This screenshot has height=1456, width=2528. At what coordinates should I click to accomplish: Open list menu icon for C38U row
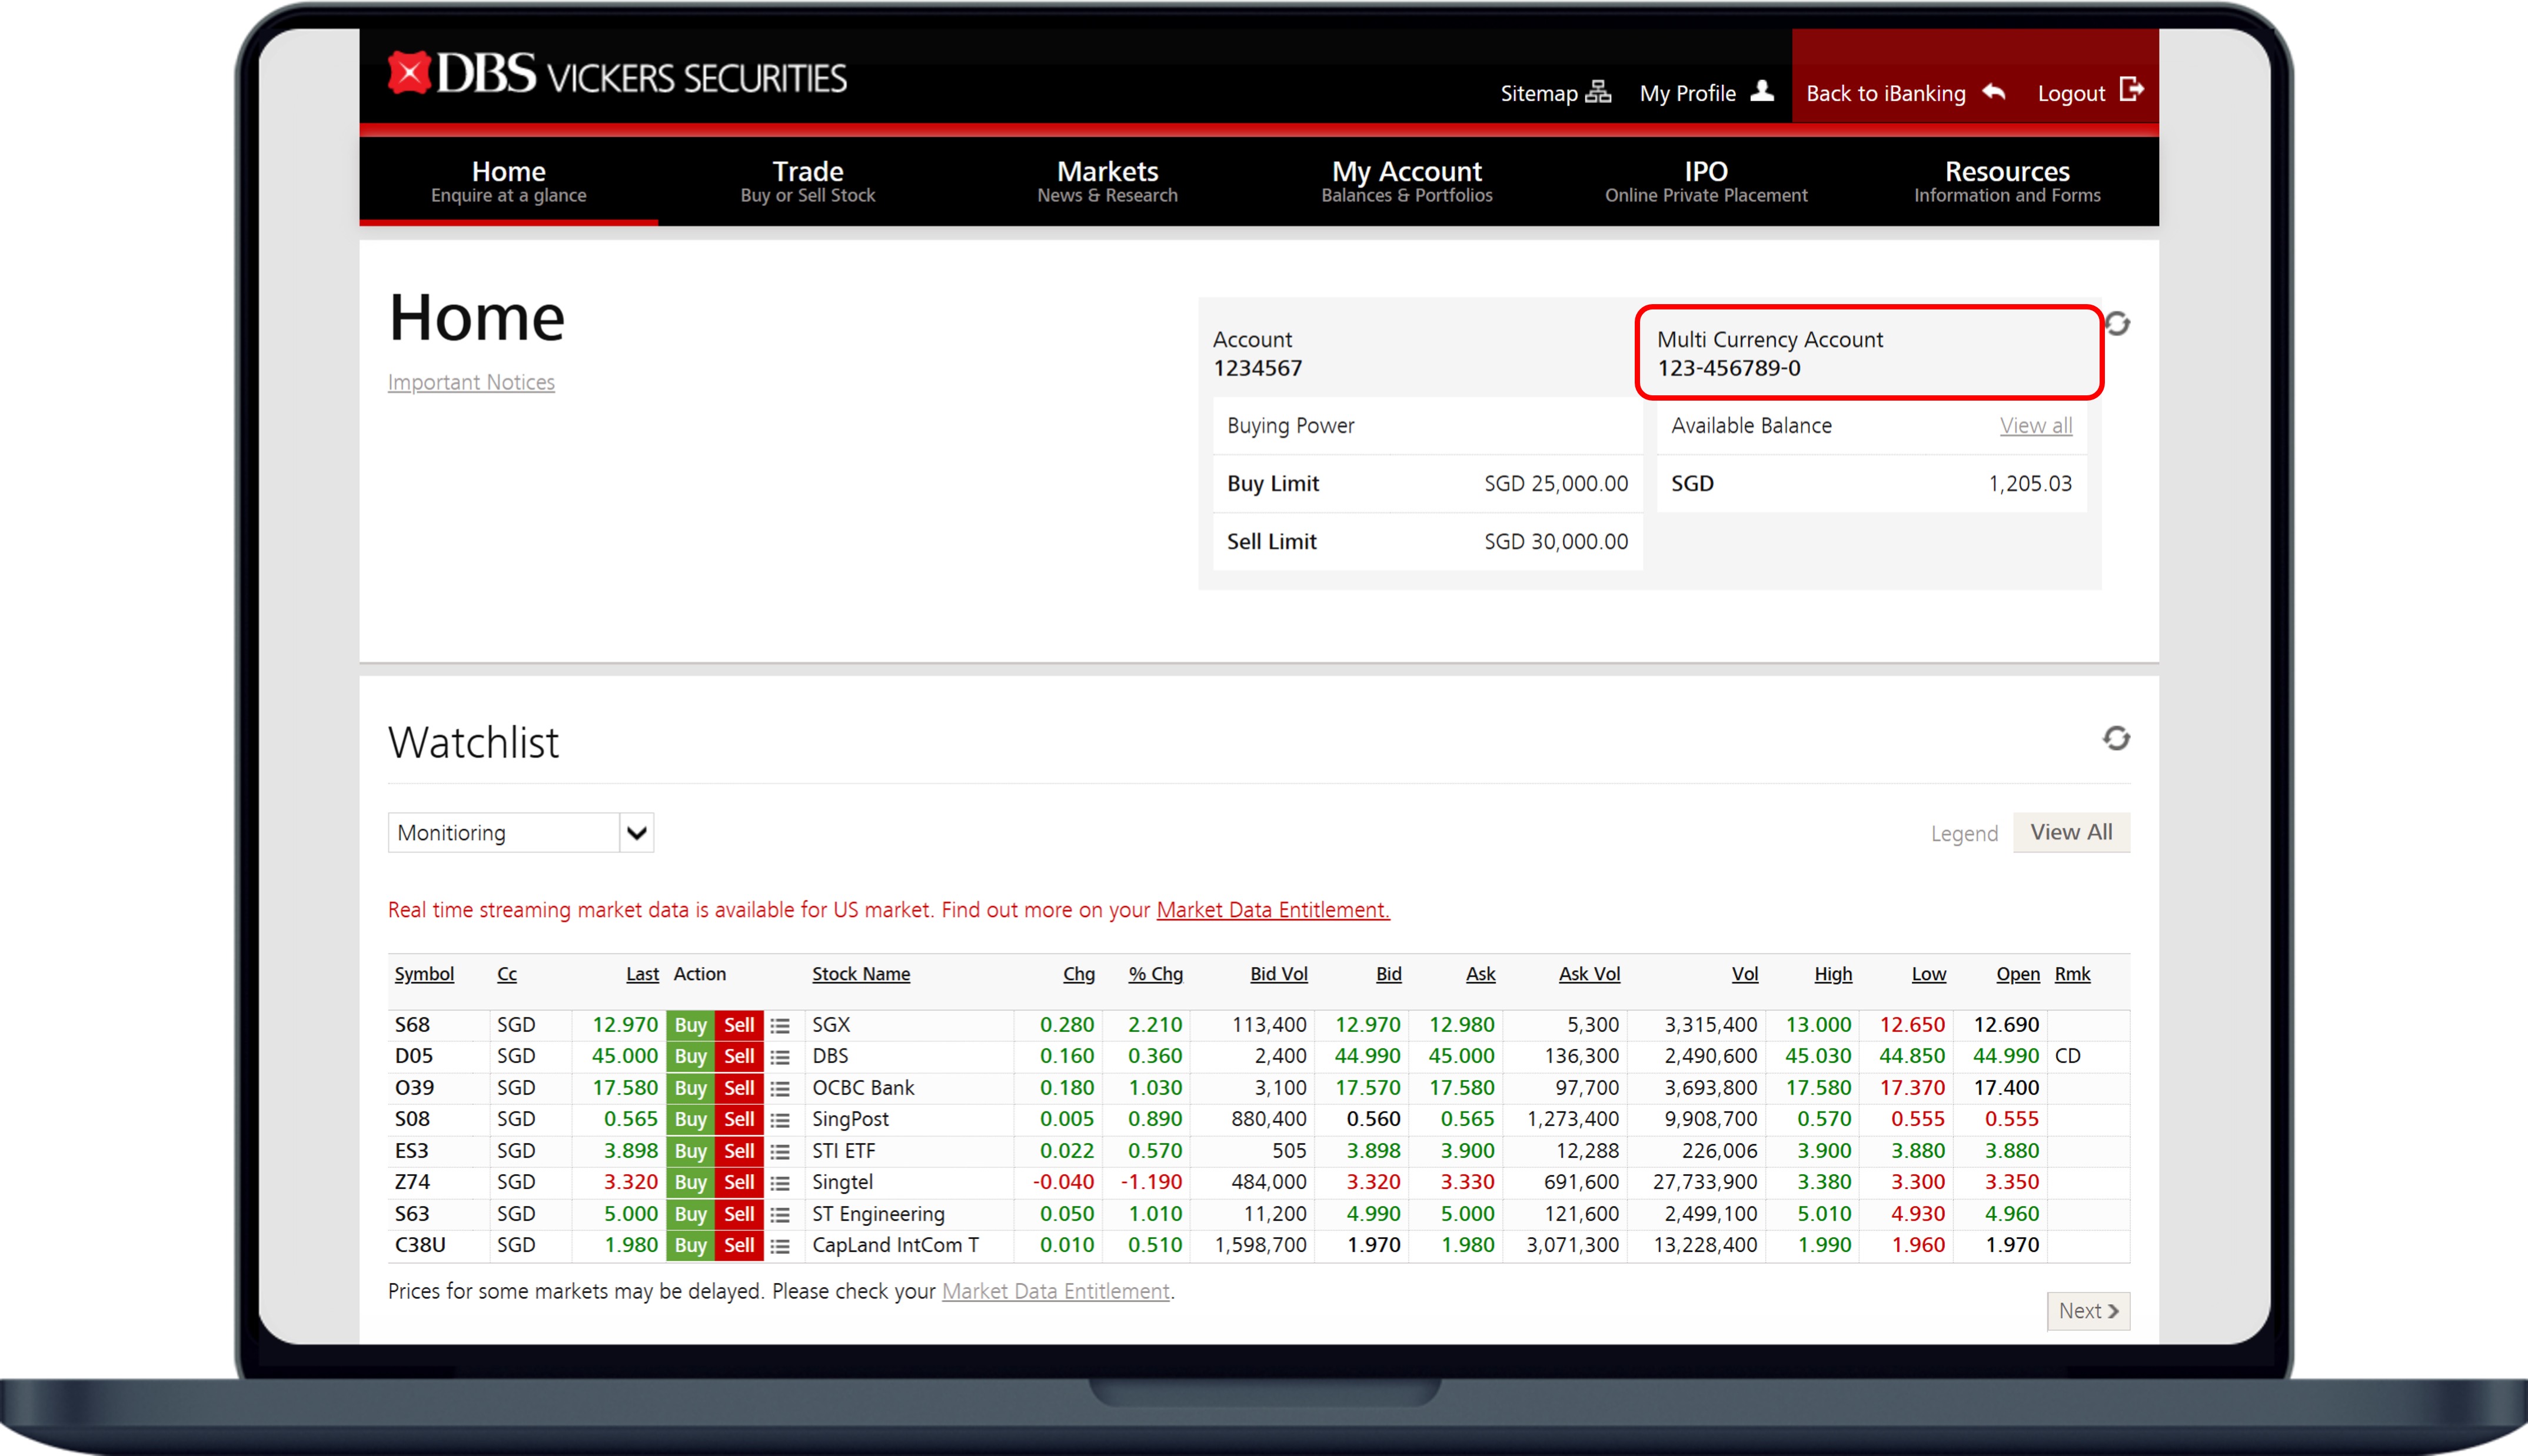pos(780,1246)
